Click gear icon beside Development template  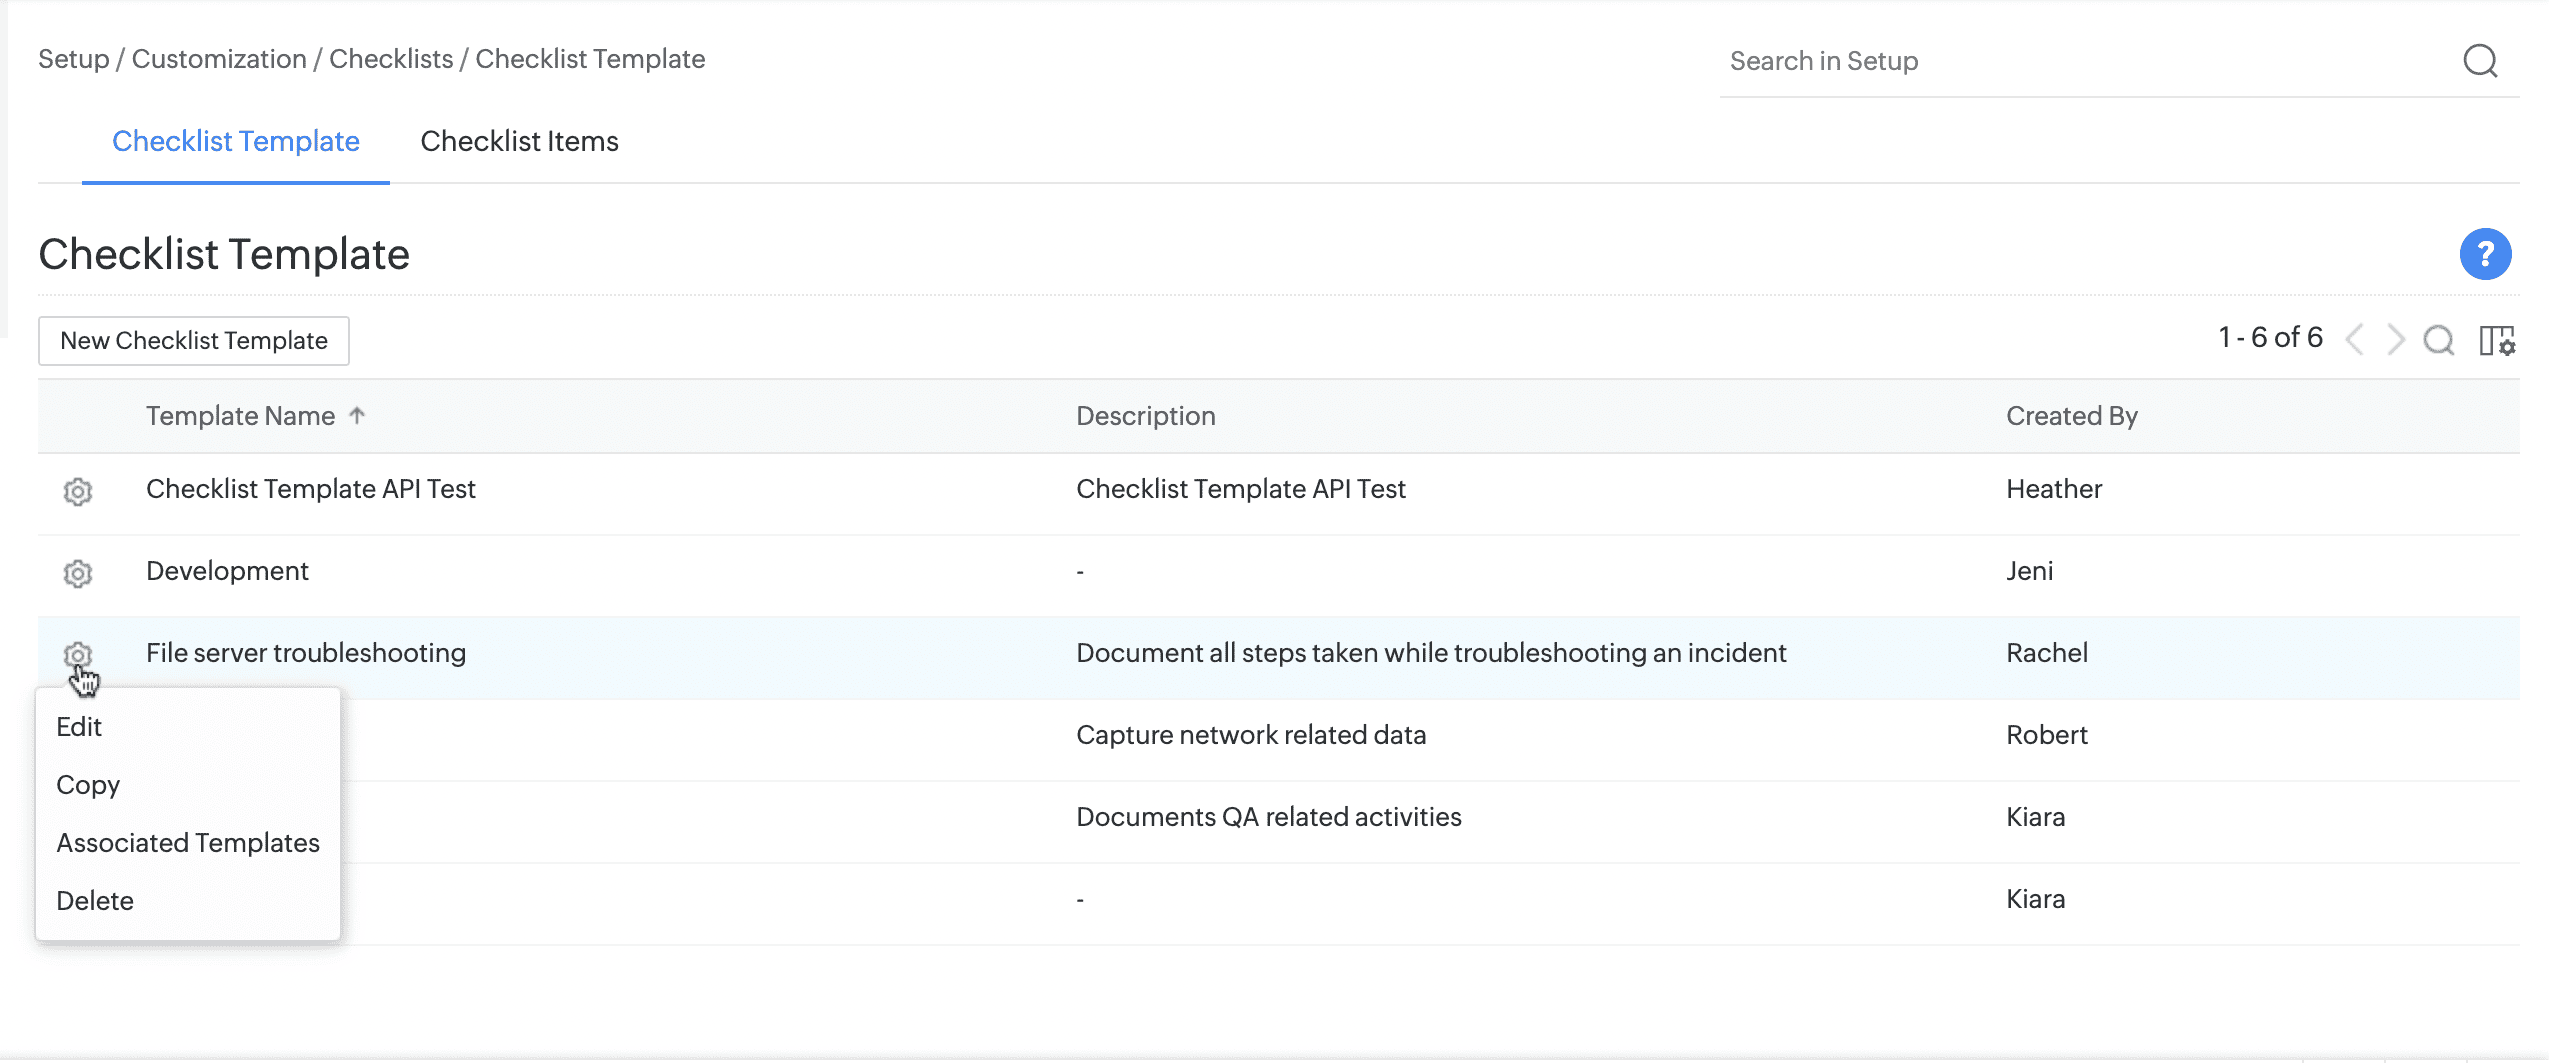(x=78, y=573)
